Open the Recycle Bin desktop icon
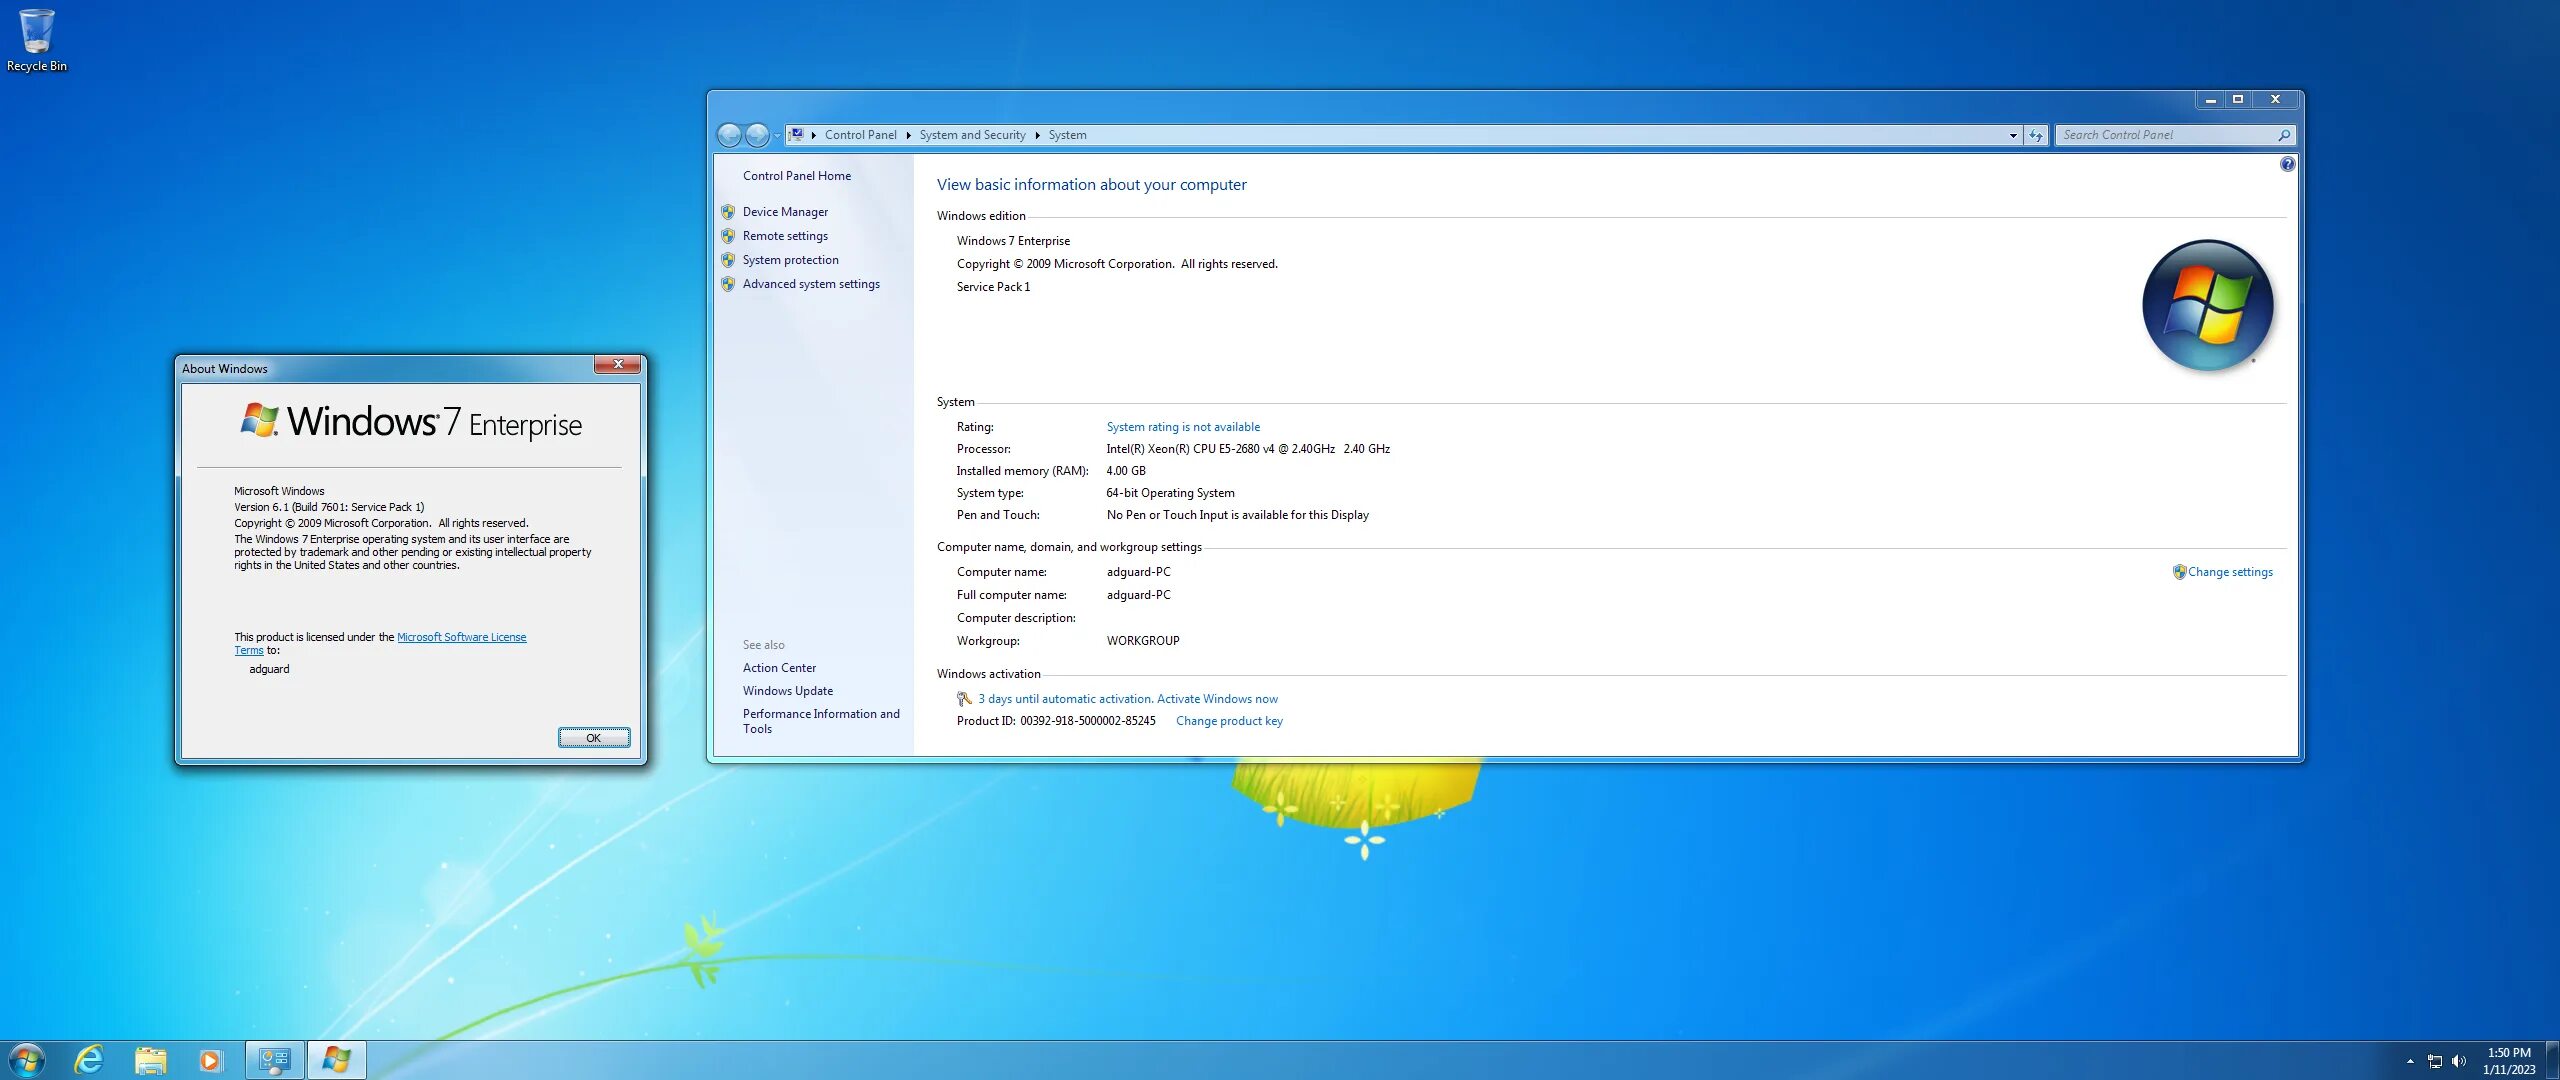The height and width of the screenshot is (1080, 2560). pyautogui.click(x=37, y=41)
